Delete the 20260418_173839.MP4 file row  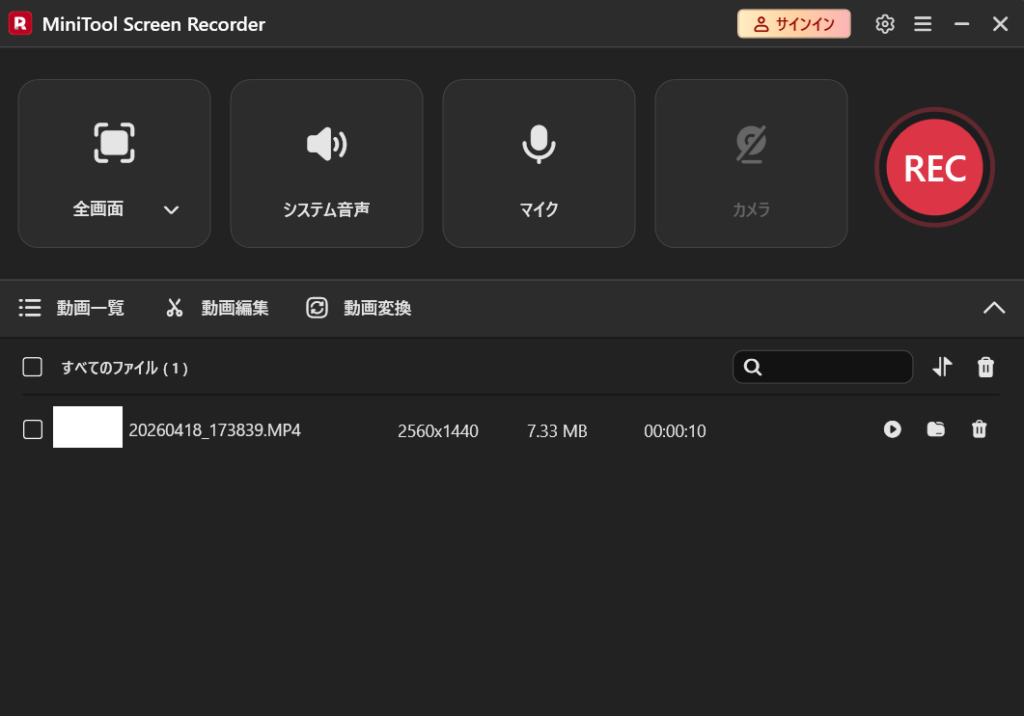pos(979,429)
